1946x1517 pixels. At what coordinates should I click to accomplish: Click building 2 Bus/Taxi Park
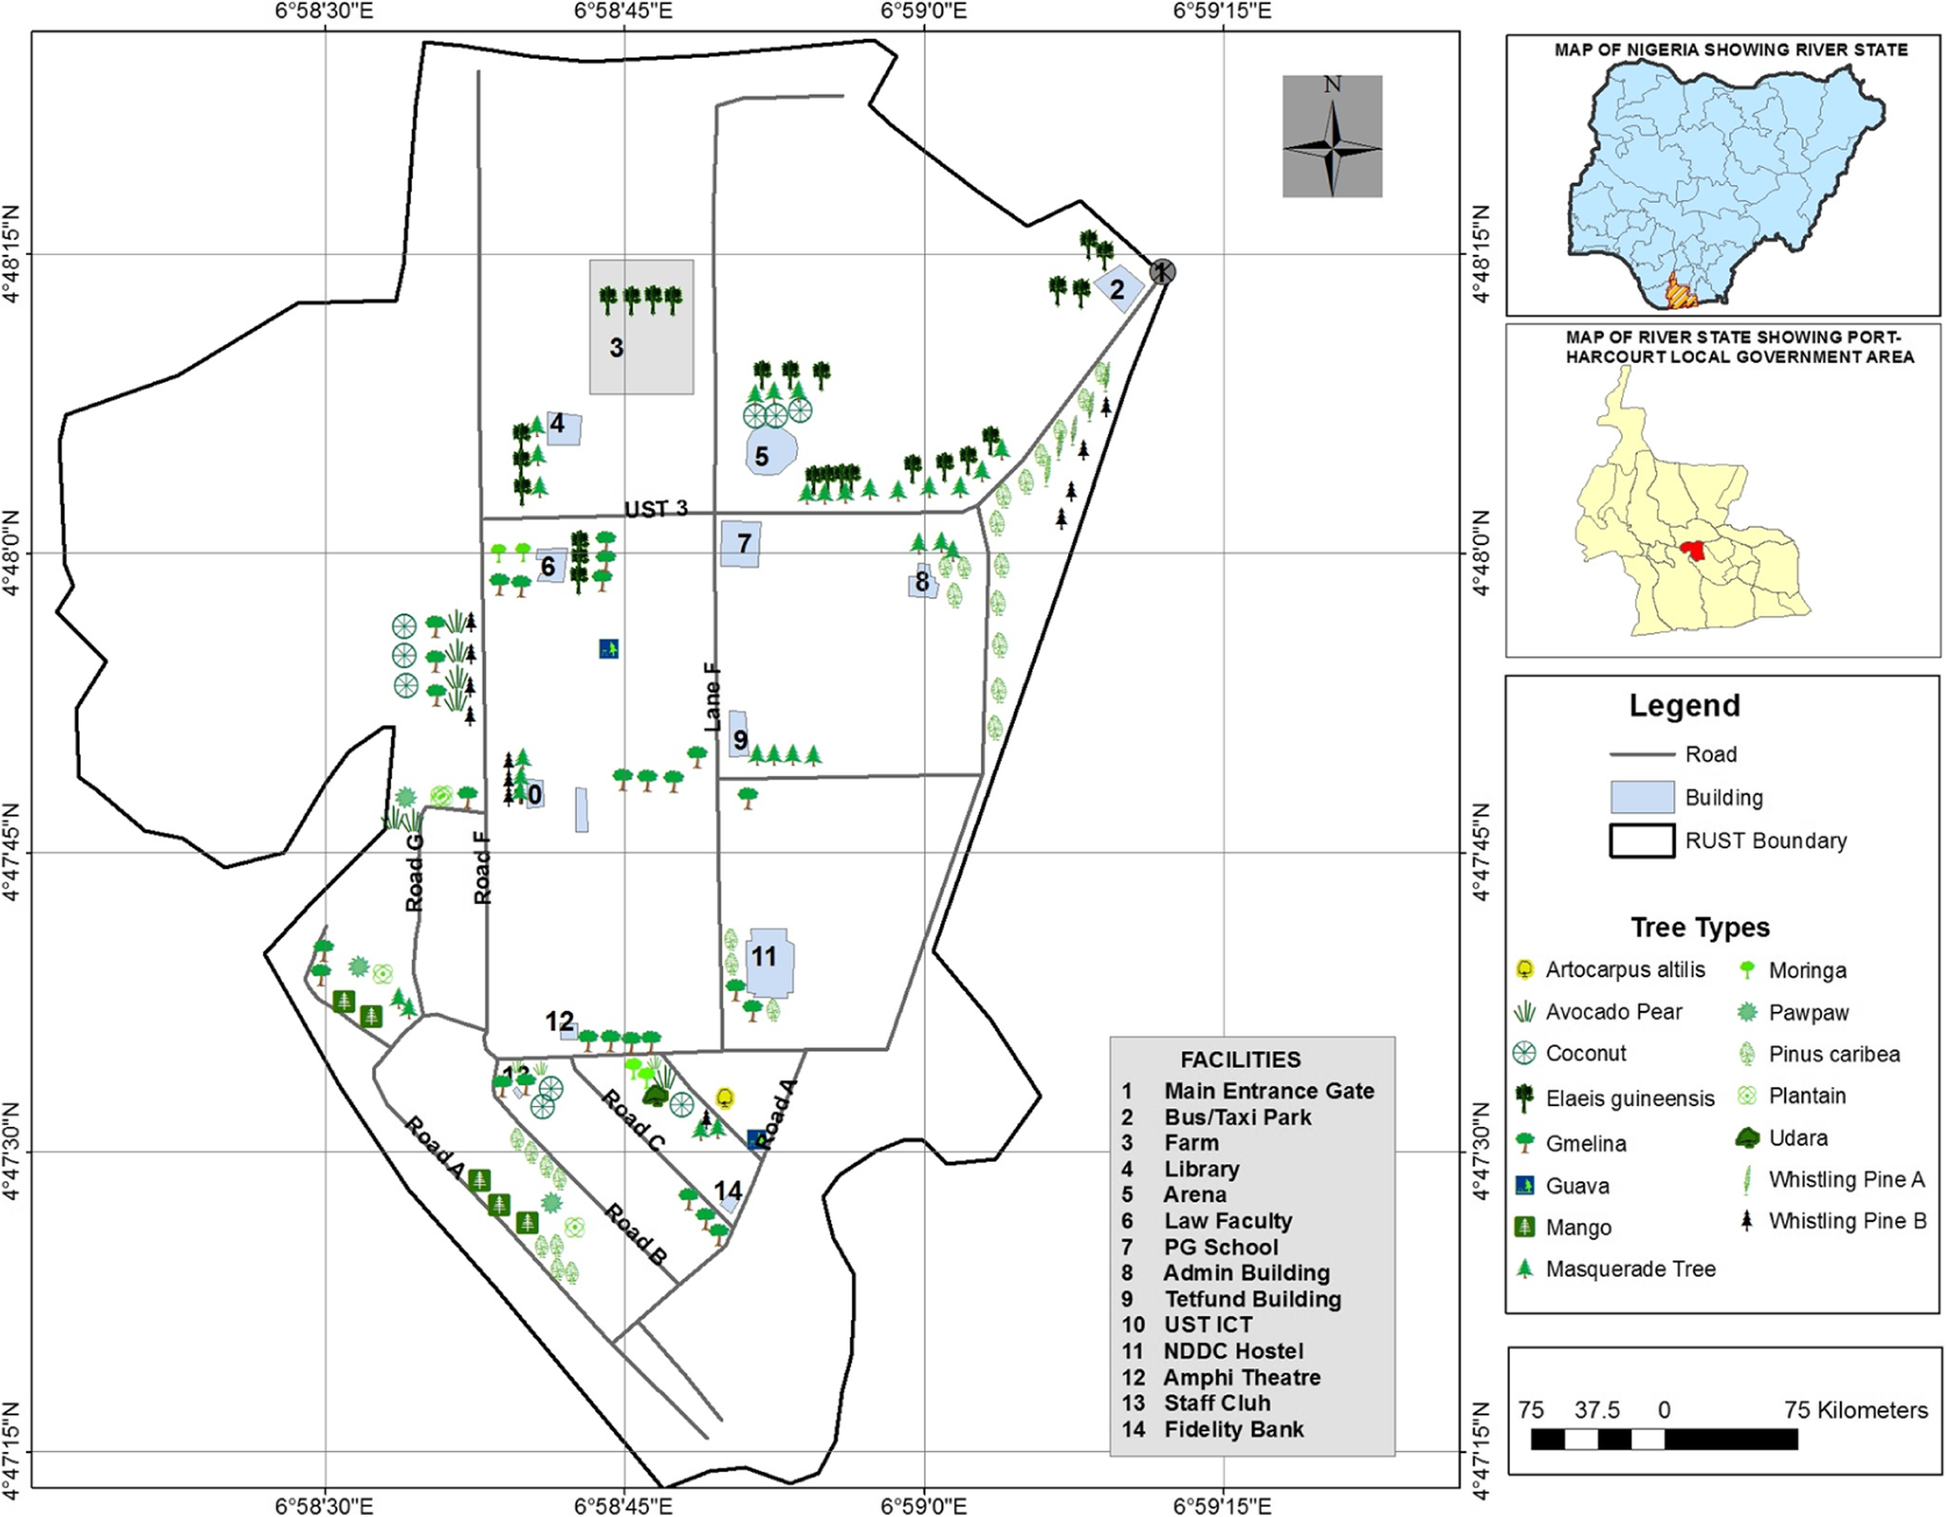[x=1118, y=289]
